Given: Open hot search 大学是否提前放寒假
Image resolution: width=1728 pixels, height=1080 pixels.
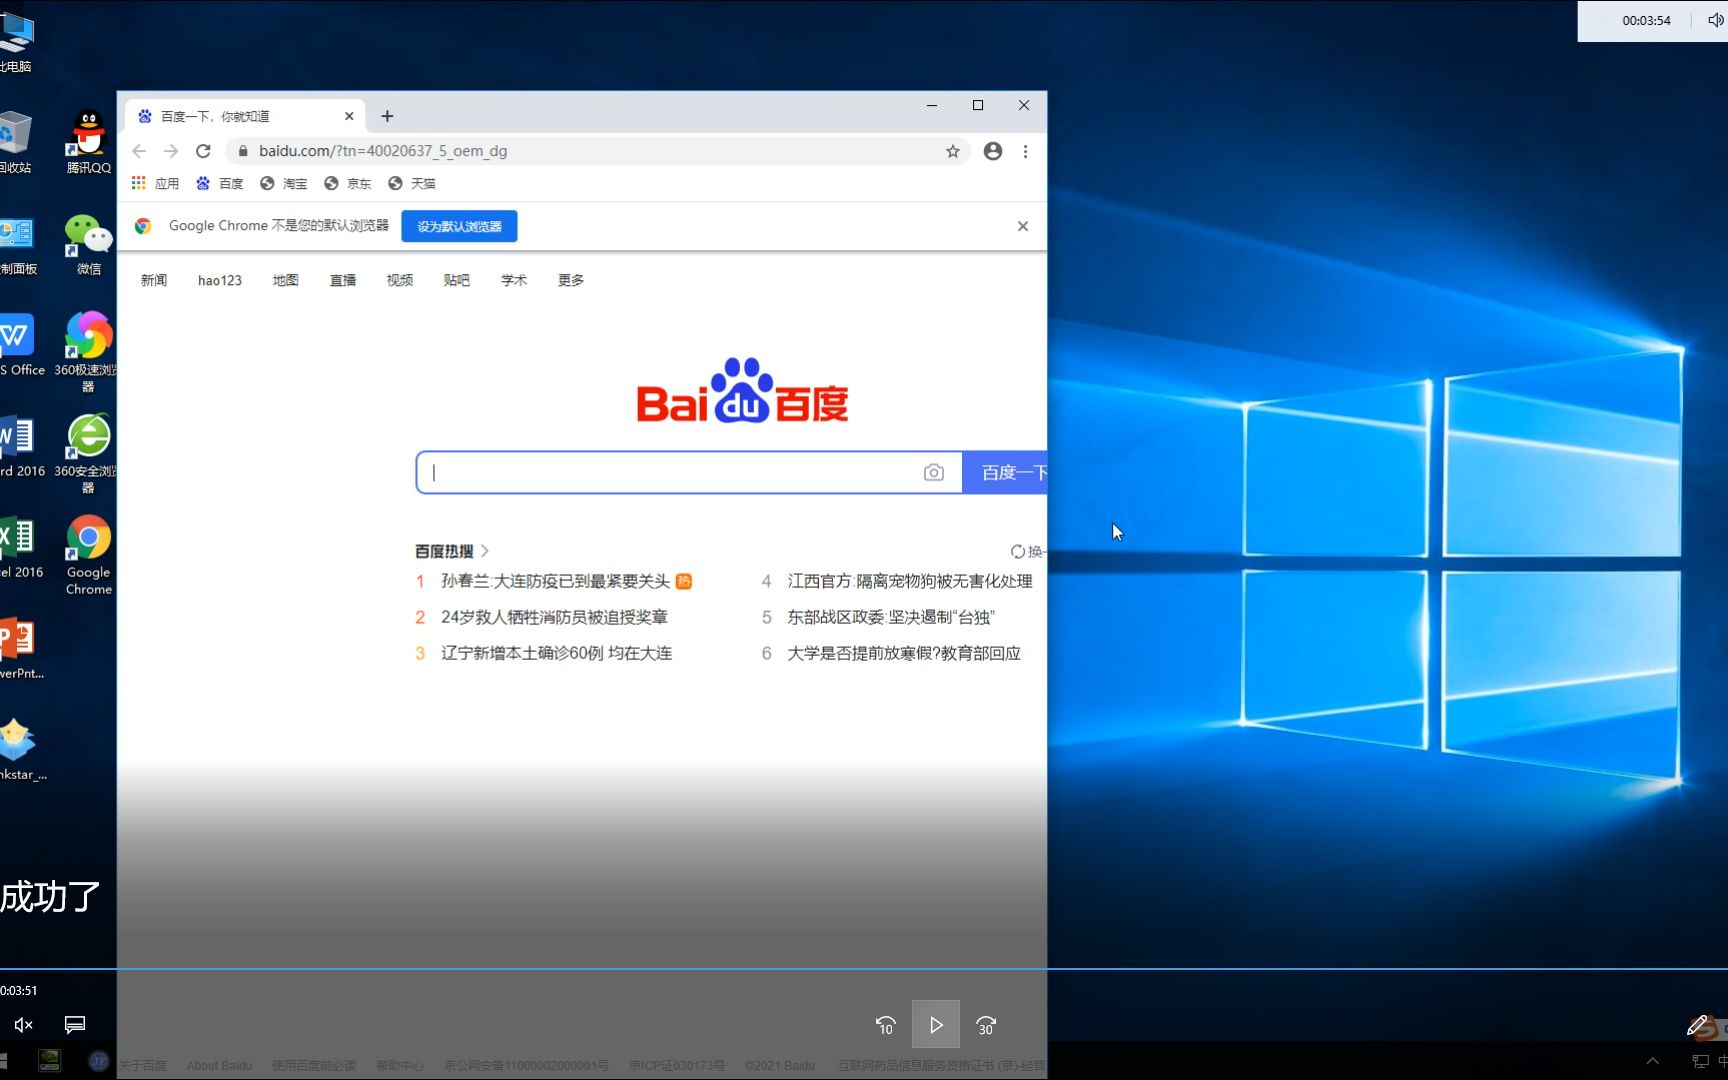Looking at the screenshot, I should point(904,653).
